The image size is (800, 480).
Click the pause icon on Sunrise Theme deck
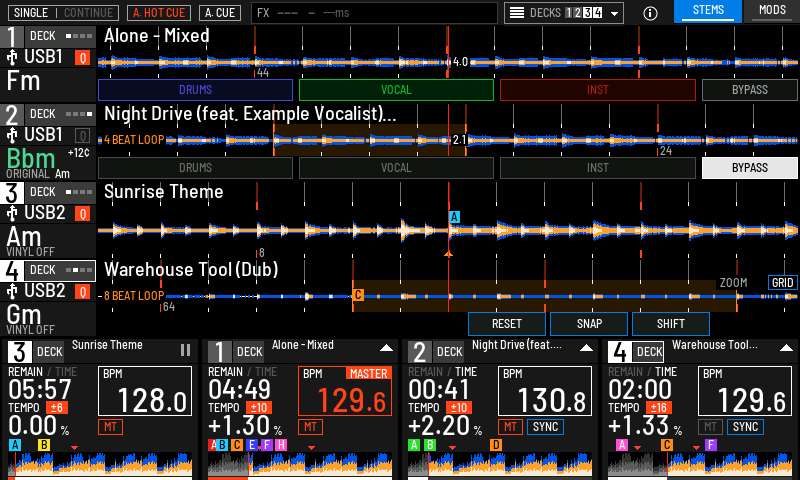tap(185, 350)
